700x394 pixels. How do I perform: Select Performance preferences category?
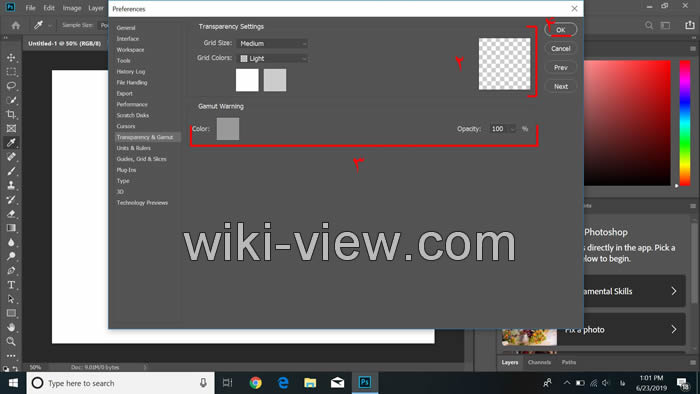[132, 104]
